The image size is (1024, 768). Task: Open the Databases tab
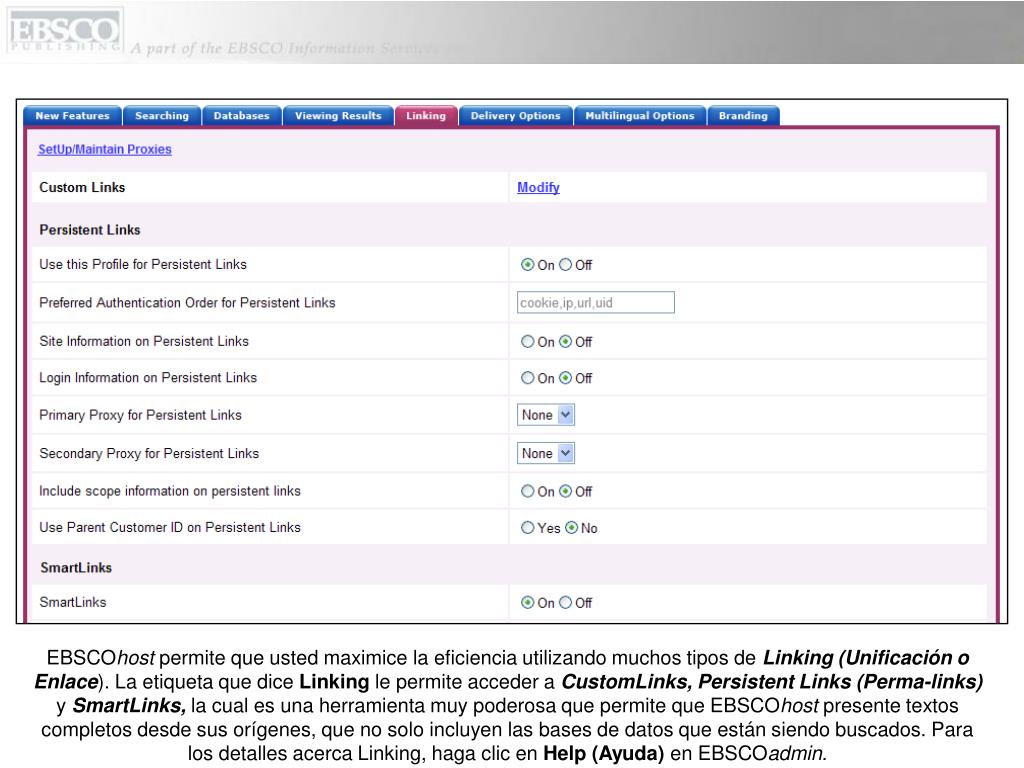(x=242, y=116)
